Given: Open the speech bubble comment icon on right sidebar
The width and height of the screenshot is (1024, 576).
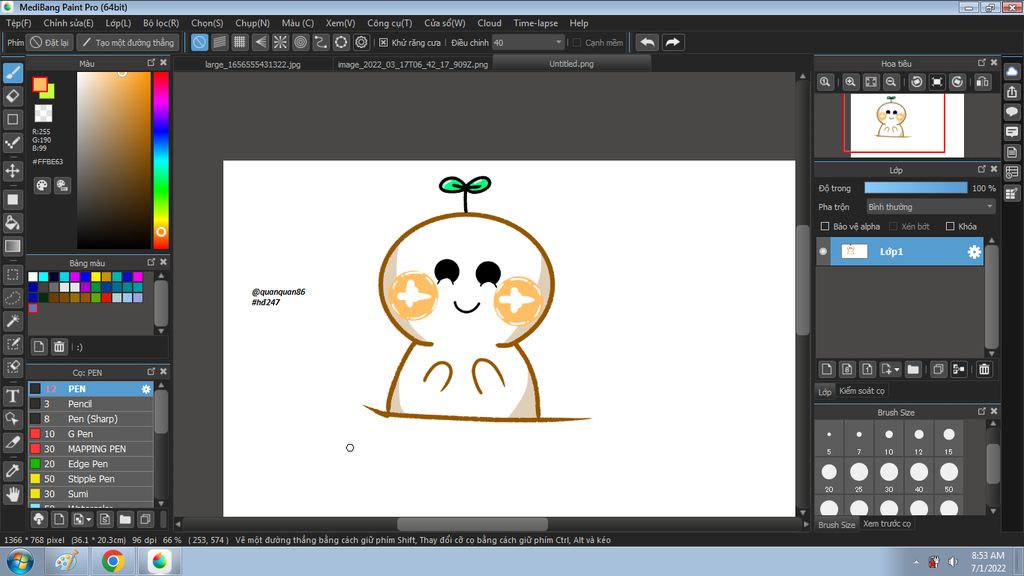Looking at the screenshot, I should tap(1012, 112).
